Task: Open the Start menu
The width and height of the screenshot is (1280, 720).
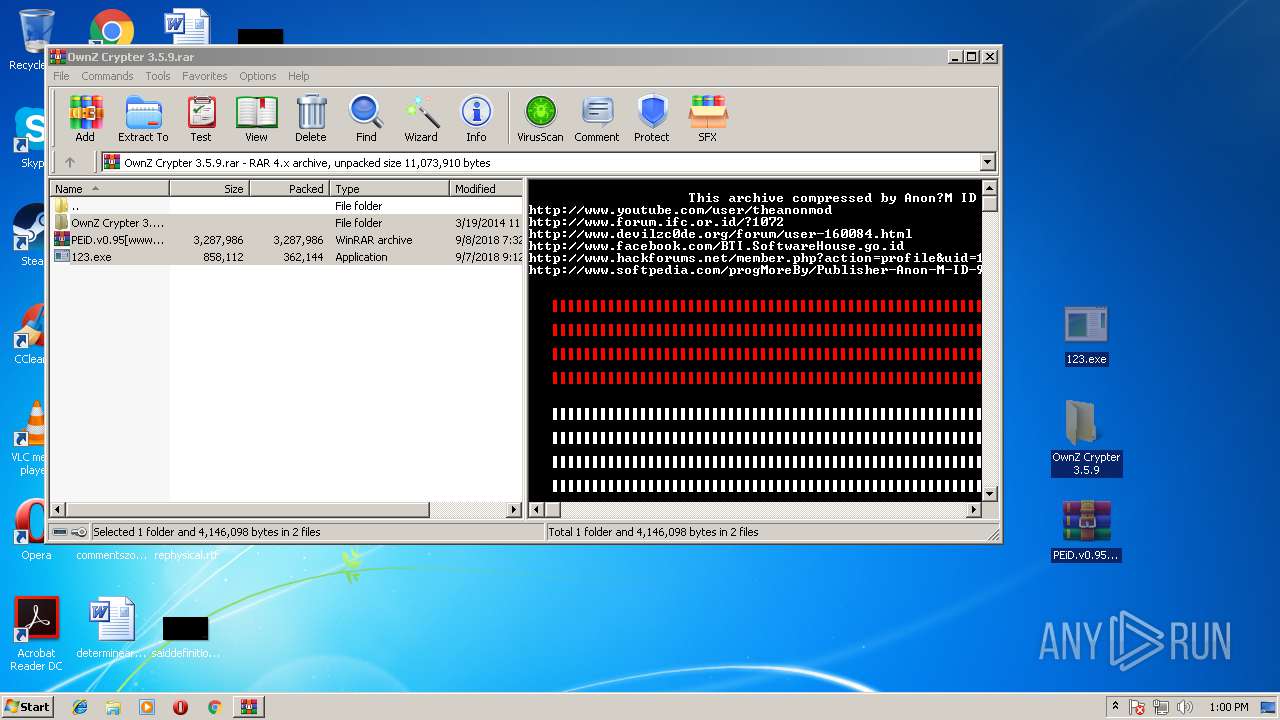Action: tap(27, 706)
